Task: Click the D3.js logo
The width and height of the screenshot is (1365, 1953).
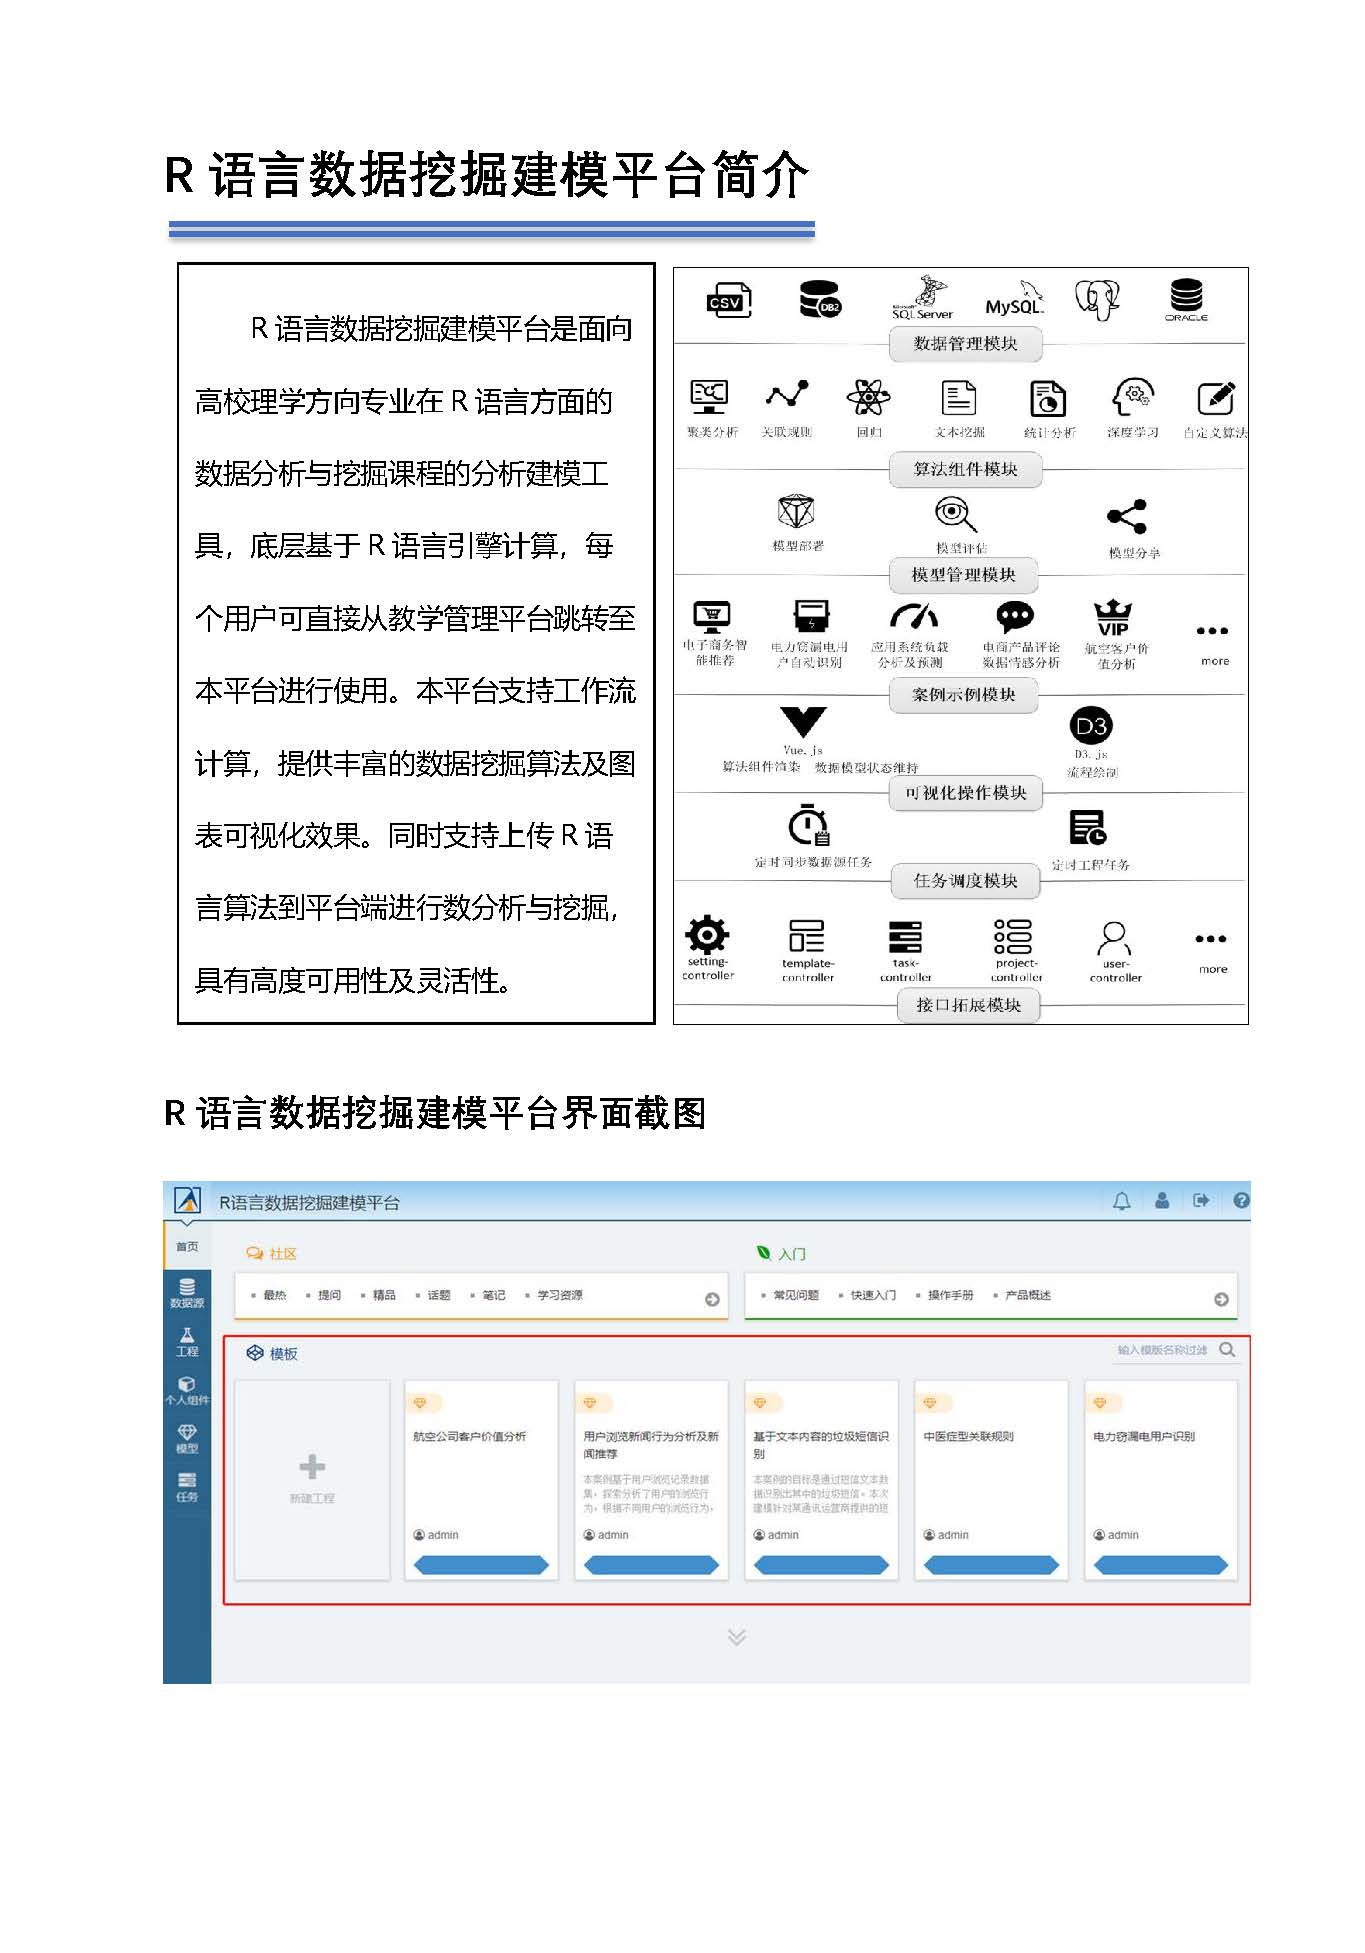Action: [x=1090, y=726]
